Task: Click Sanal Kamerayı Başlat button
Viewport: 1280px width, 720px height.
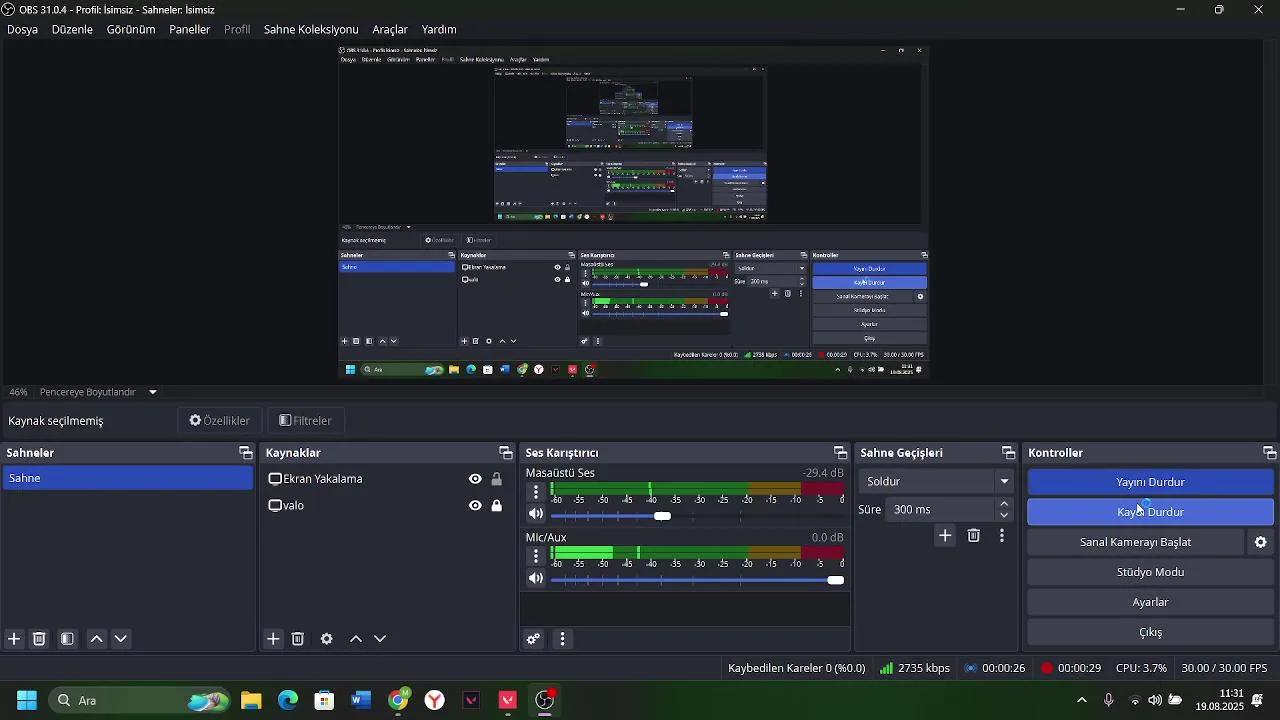Action: (1136, 542)
